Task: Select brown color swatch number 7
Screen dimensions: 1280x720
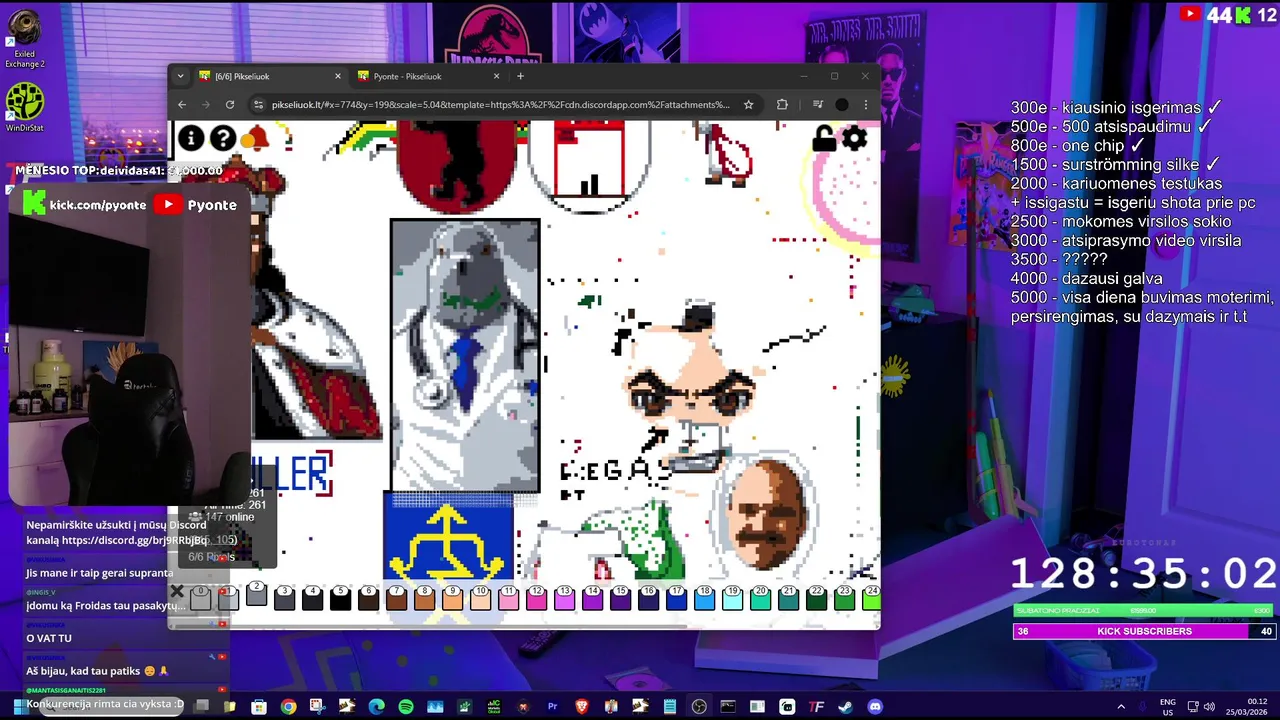Action: tap(396, 598)
